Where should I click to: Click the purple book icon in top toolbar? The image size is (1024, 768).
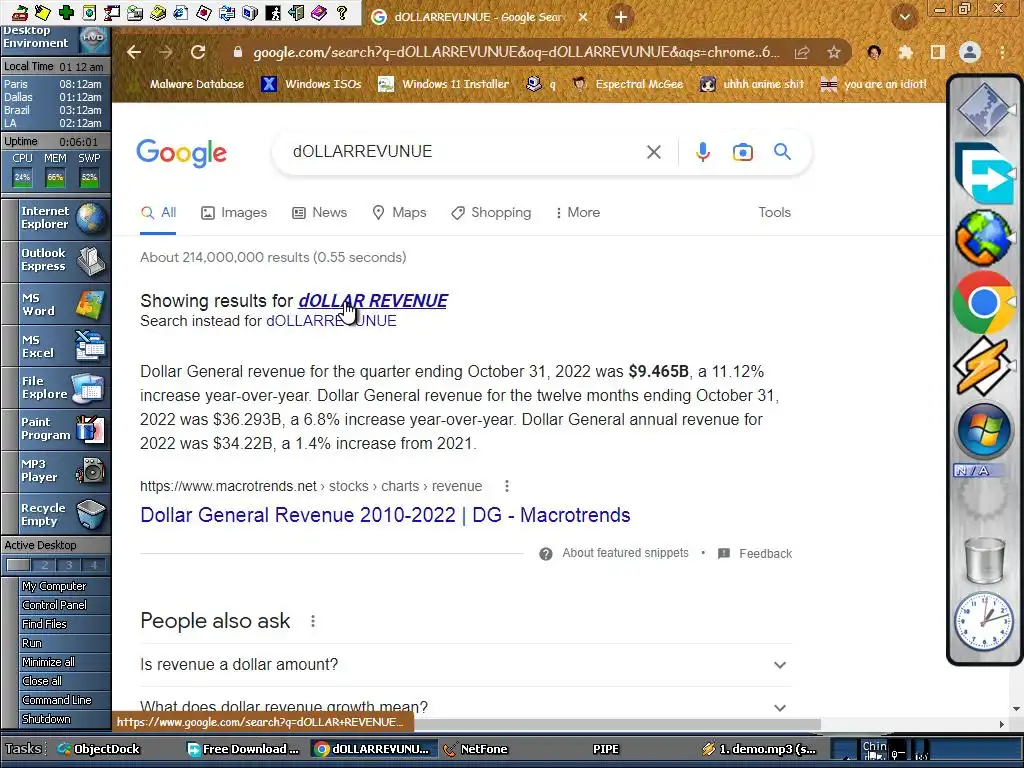319,12
